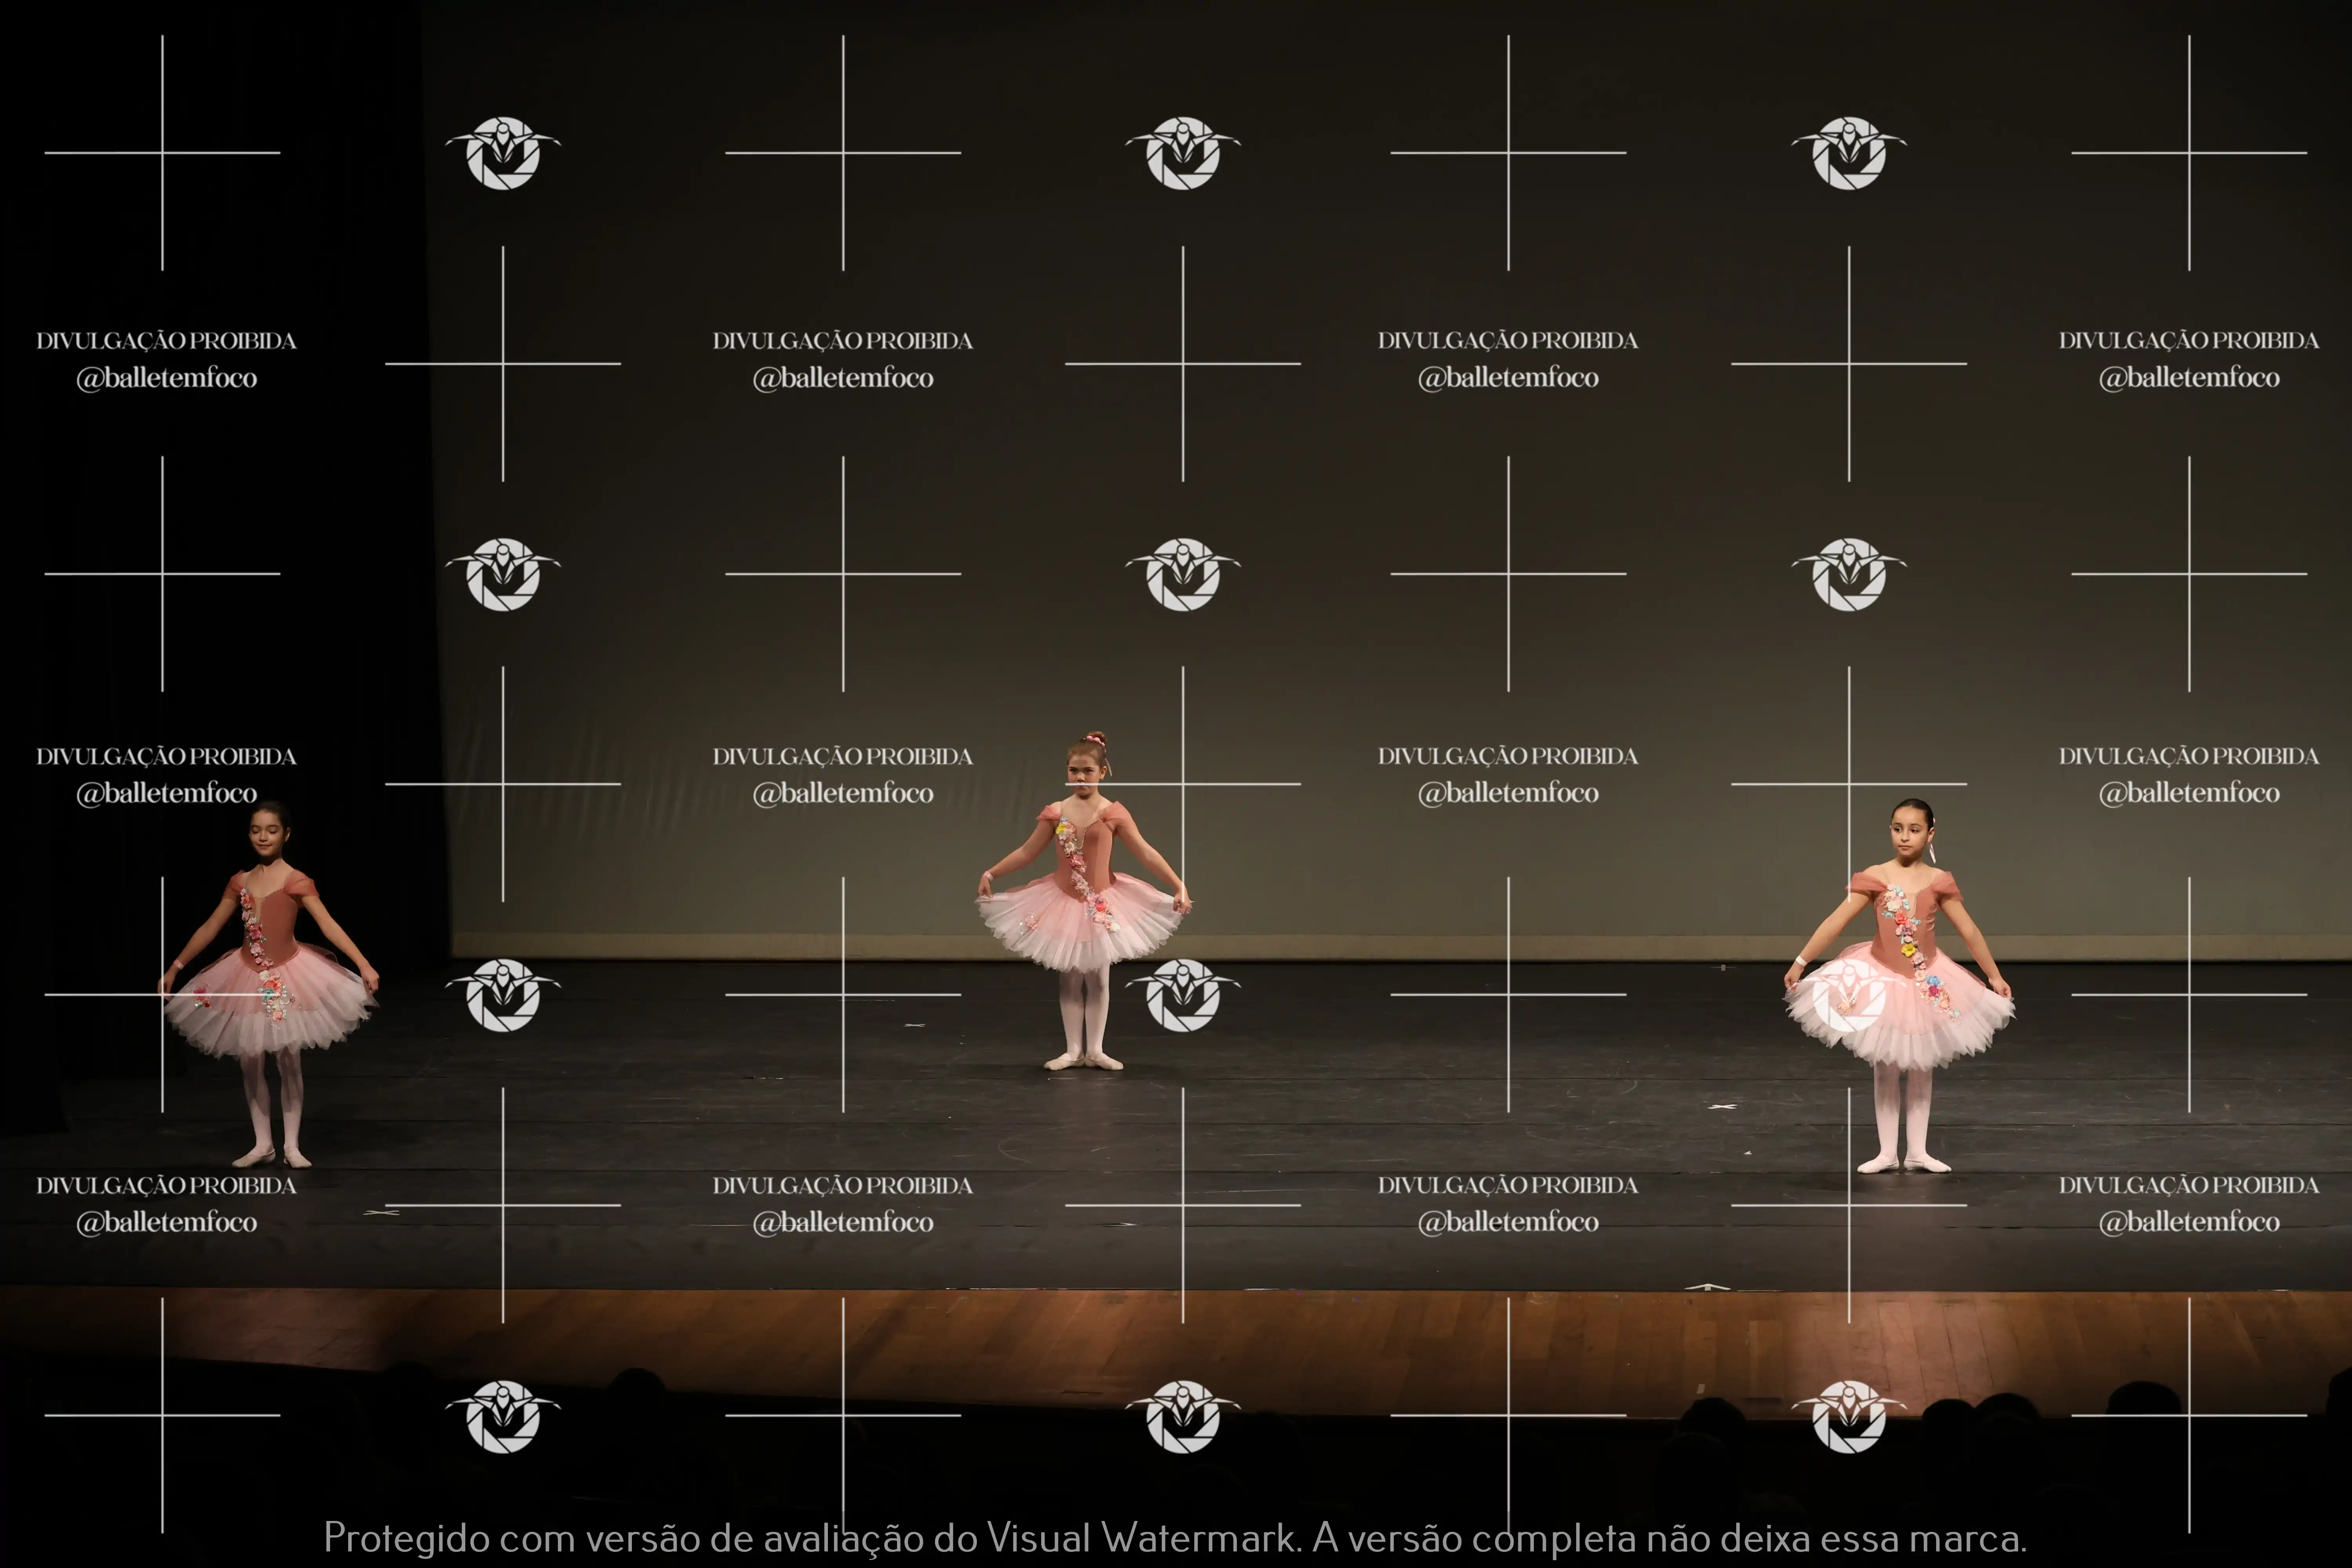
Task: Click the center ballerina's pink hair bun
Action: pyautogui.click(x=1095, y=740)
